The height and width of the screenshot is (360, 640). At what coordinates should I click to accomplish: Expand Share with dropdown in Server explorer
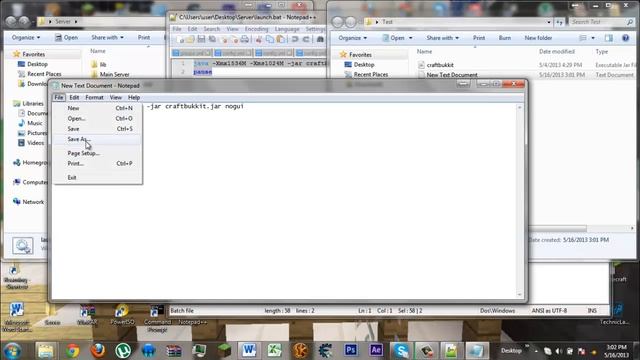107,38
